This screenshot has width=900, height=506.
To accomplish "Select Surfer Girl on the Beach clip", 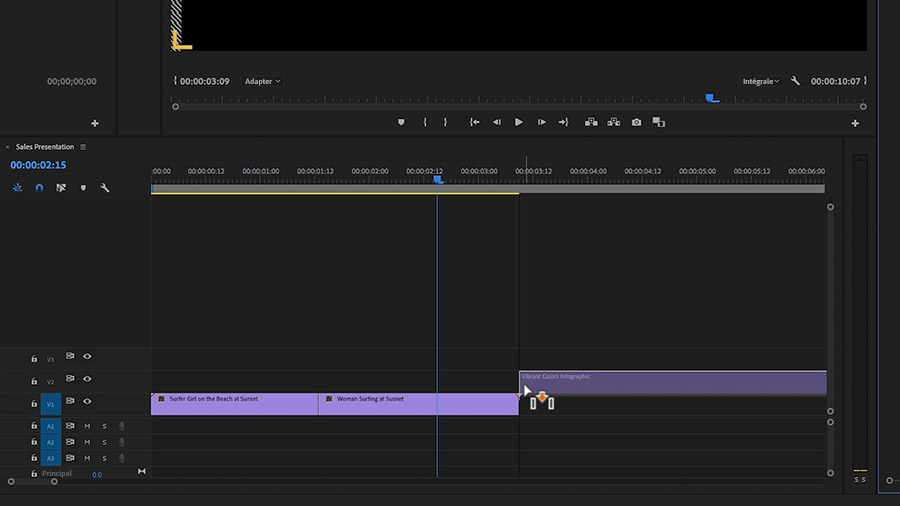I will click(x=235, y=404).
